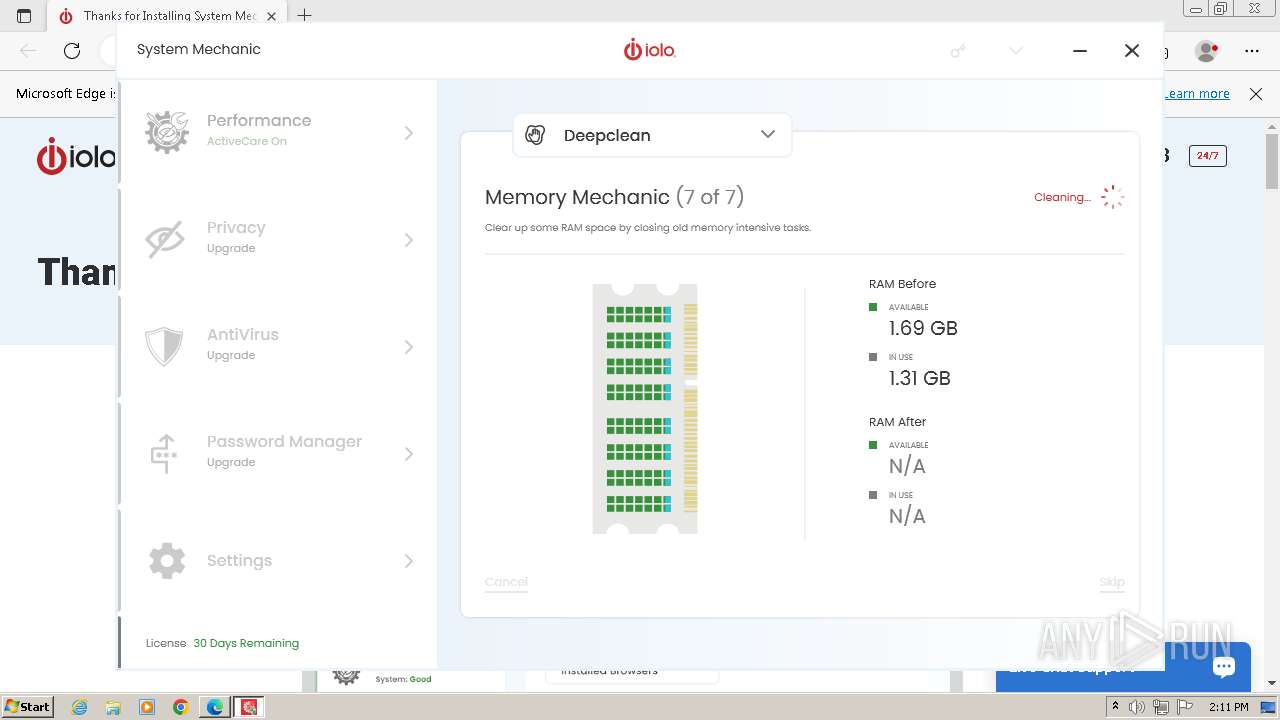Viewport: 1280px width, 720px height.
Task: Click the Privacy Upgrade label
Action: click(x=231, y=248)
